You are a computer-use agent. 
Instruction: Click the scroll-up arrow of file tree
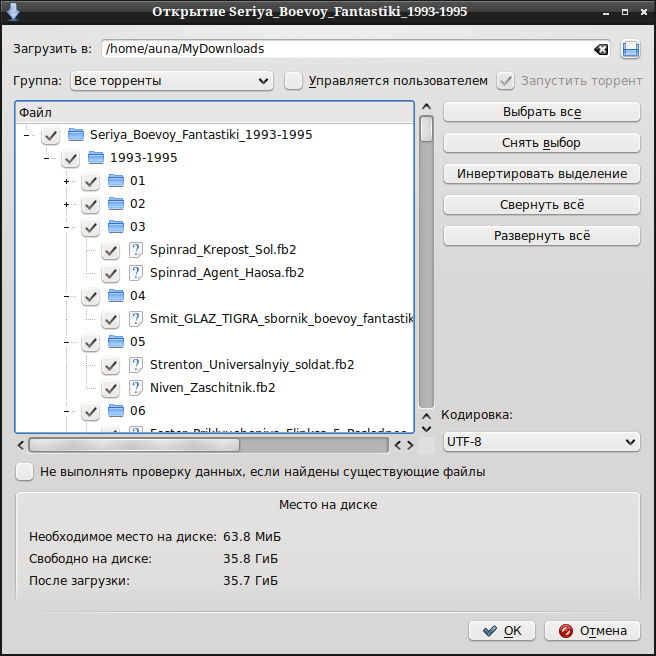coord(426,107)
